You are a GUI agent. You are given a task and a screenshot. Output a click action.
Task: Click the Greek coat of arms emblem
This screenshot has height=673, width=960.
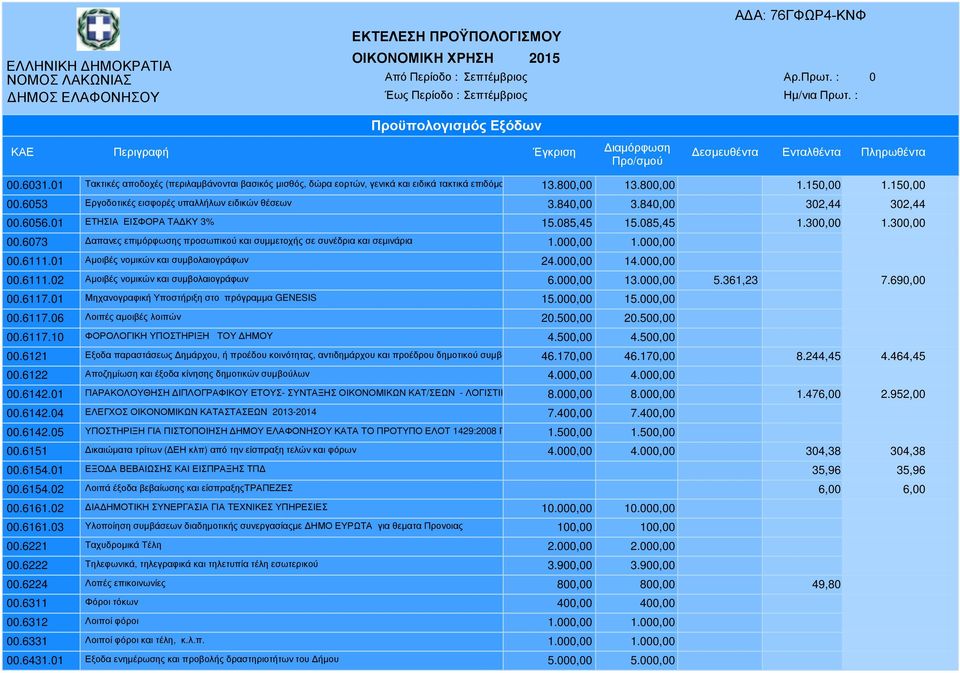click(98, 29)
